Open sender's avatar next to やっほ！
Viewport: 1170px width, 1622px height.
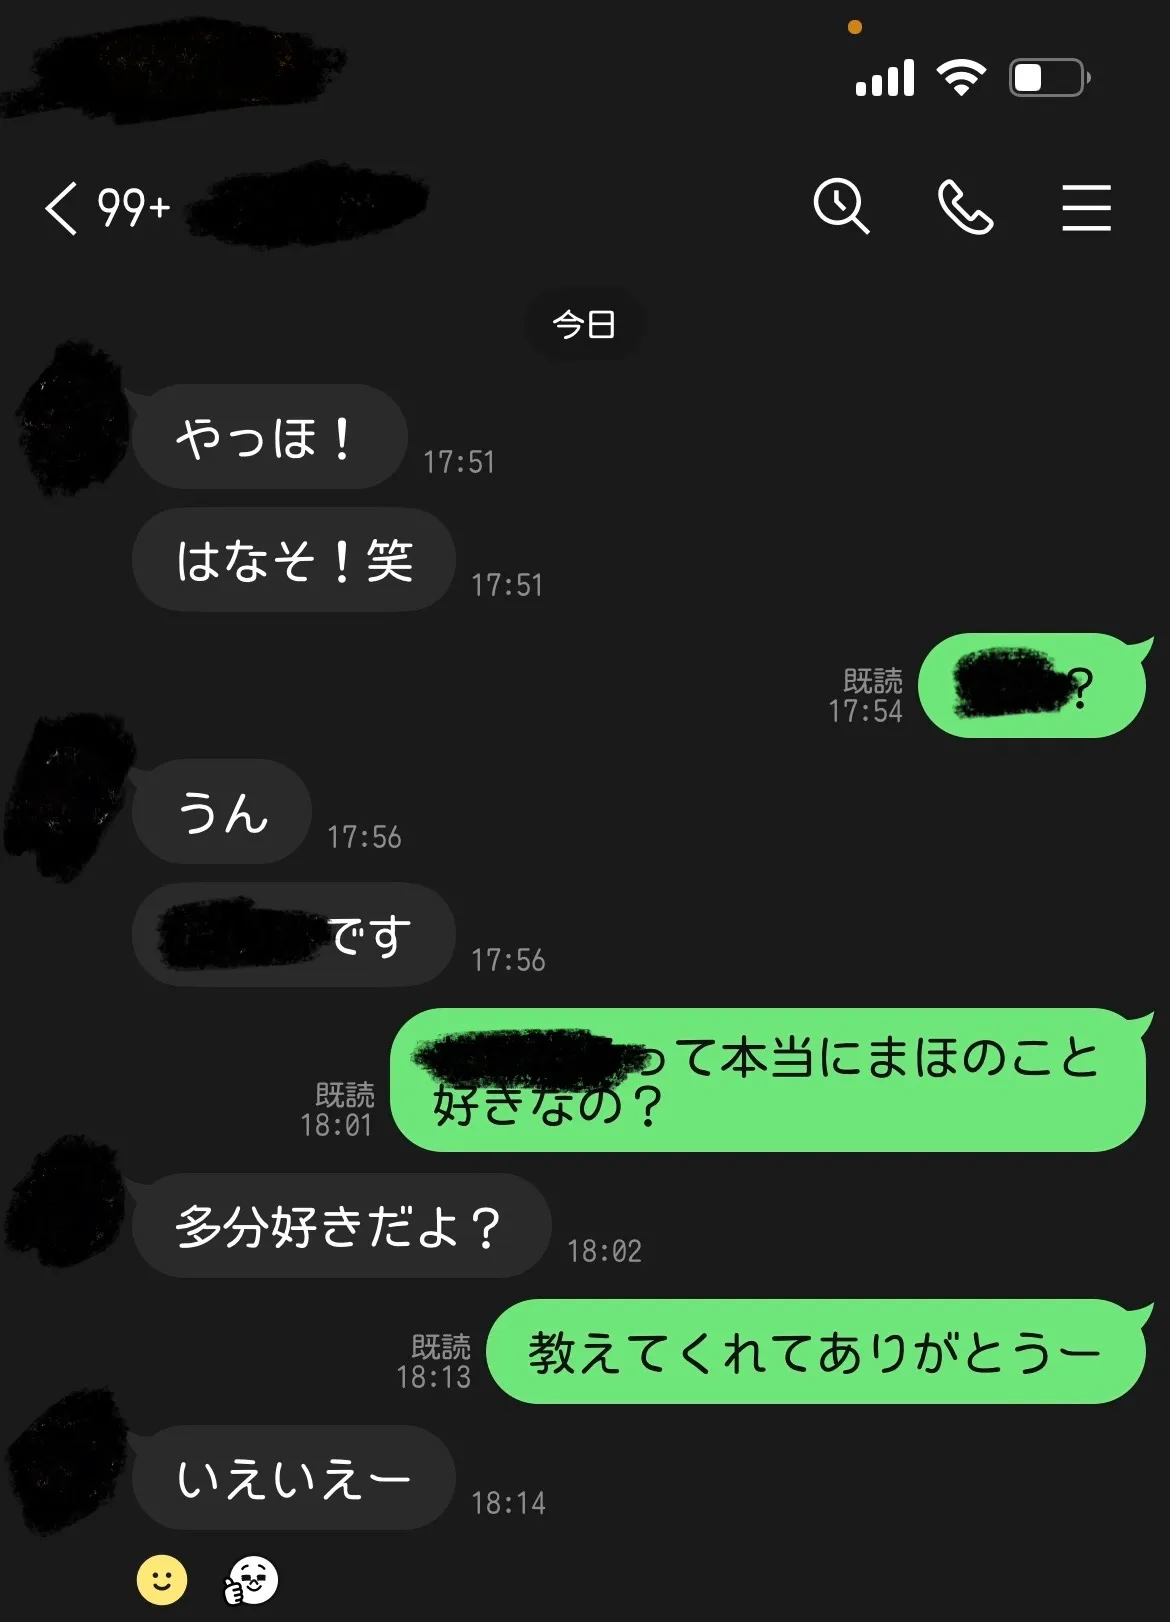tap(70, 419)
